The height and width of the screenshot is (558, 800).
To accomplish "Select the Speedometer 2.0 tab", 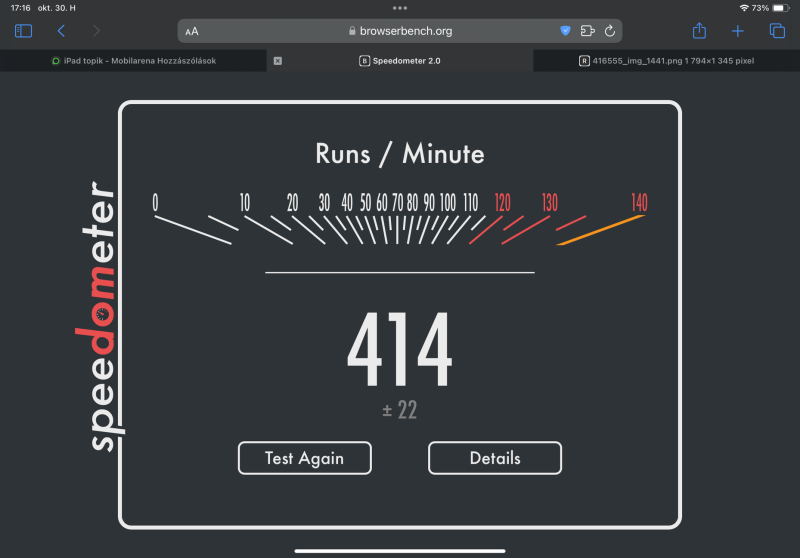I will tap(400, 61).
